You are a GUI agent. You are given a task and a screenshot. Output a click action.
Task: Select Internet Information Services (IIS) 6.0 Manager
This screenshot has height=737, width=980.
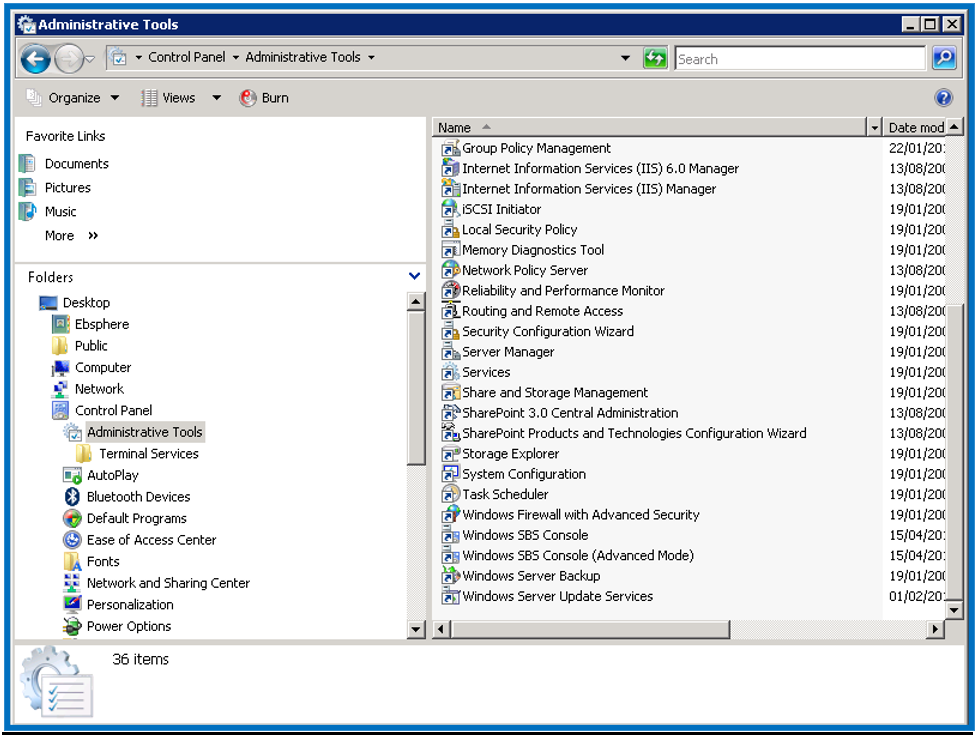(x=600, y=169)
